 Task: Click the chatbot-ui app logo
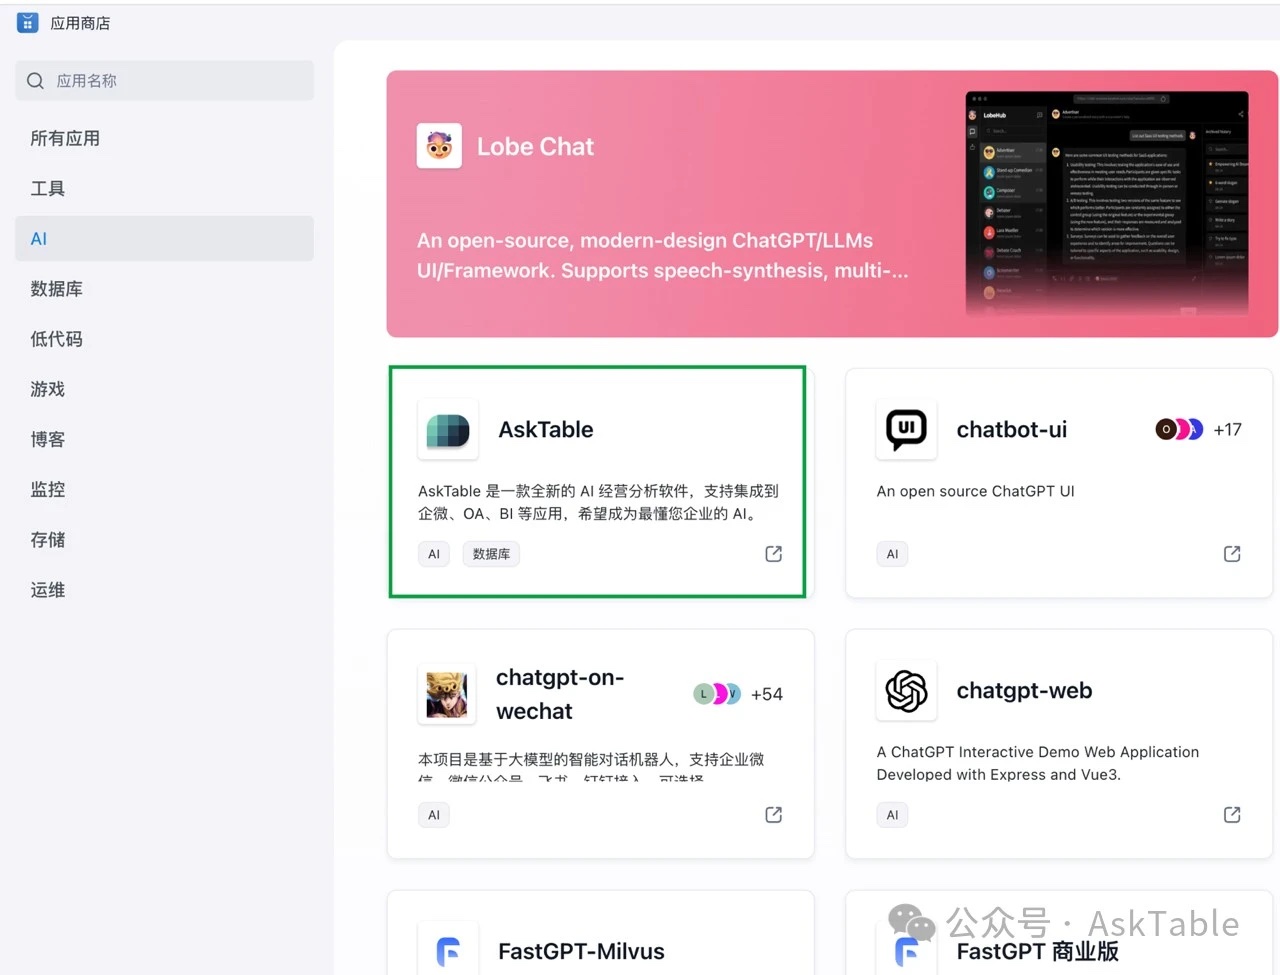click(906, 430)
